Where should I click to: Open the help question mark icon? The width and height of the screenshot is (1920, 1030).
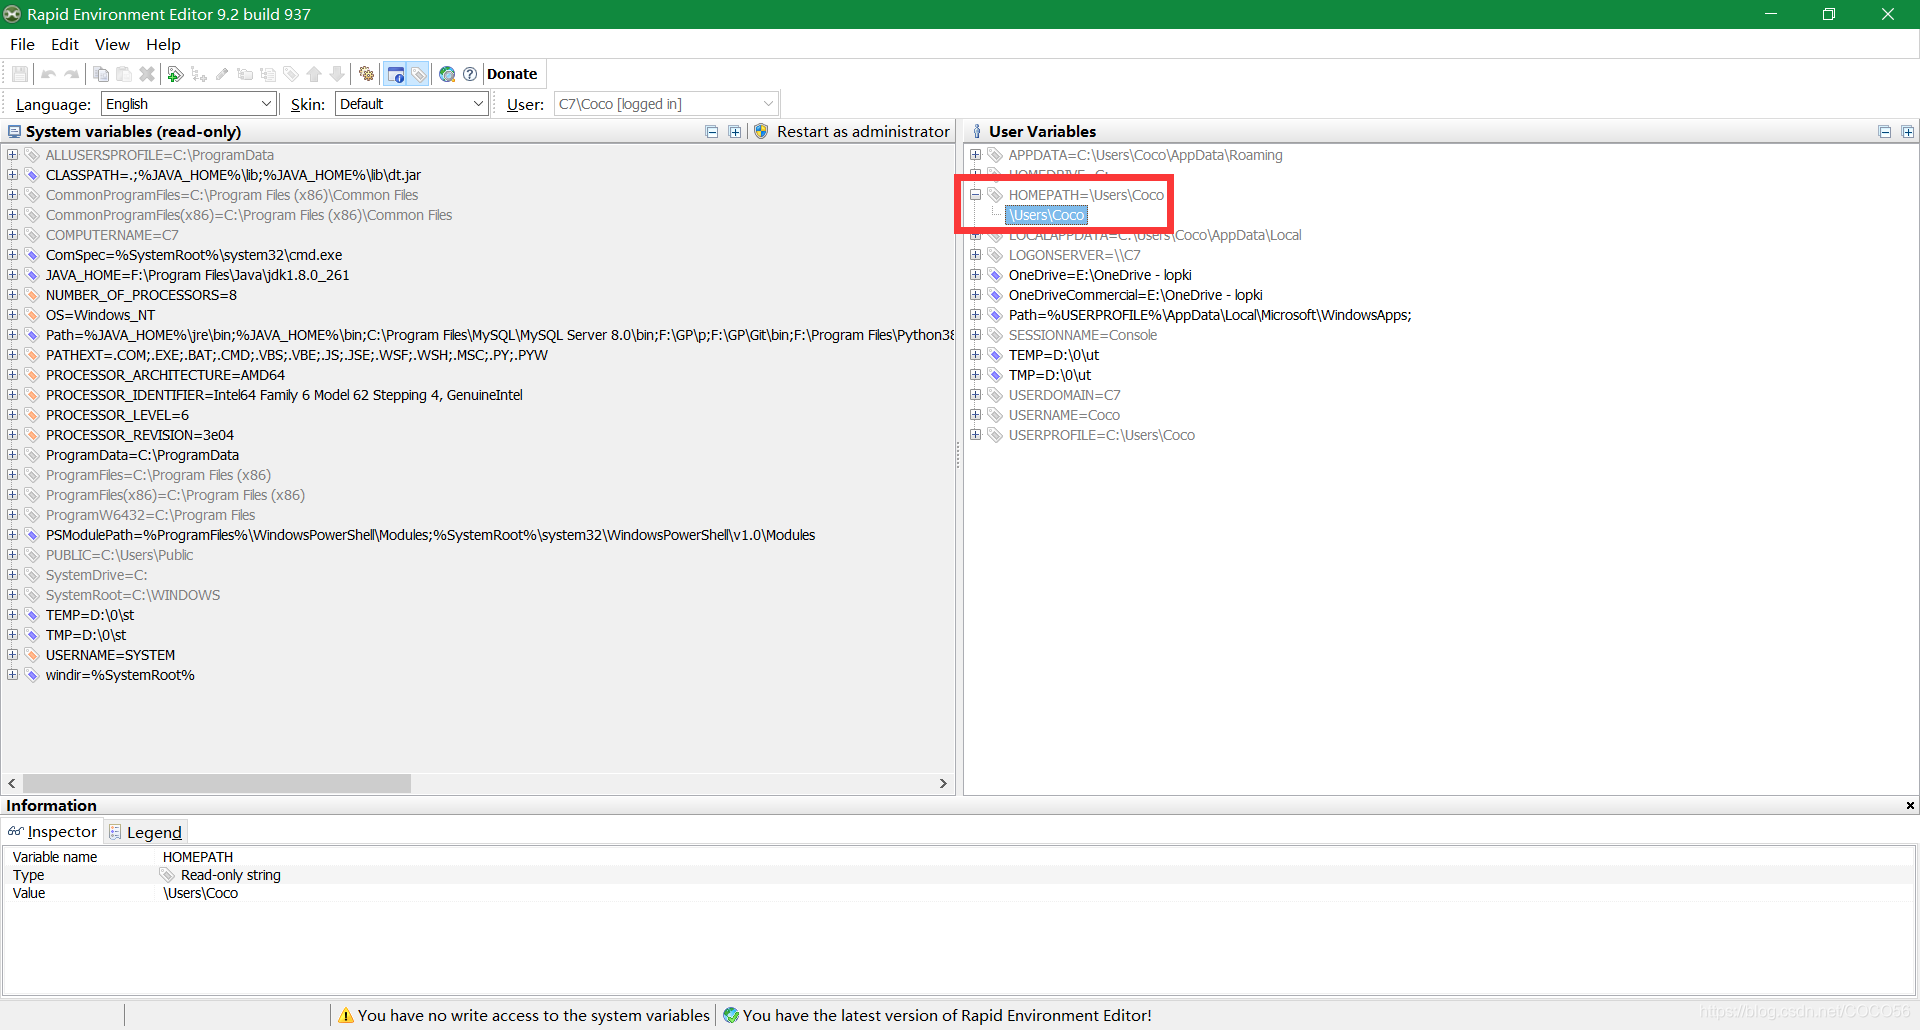[470, 74]
